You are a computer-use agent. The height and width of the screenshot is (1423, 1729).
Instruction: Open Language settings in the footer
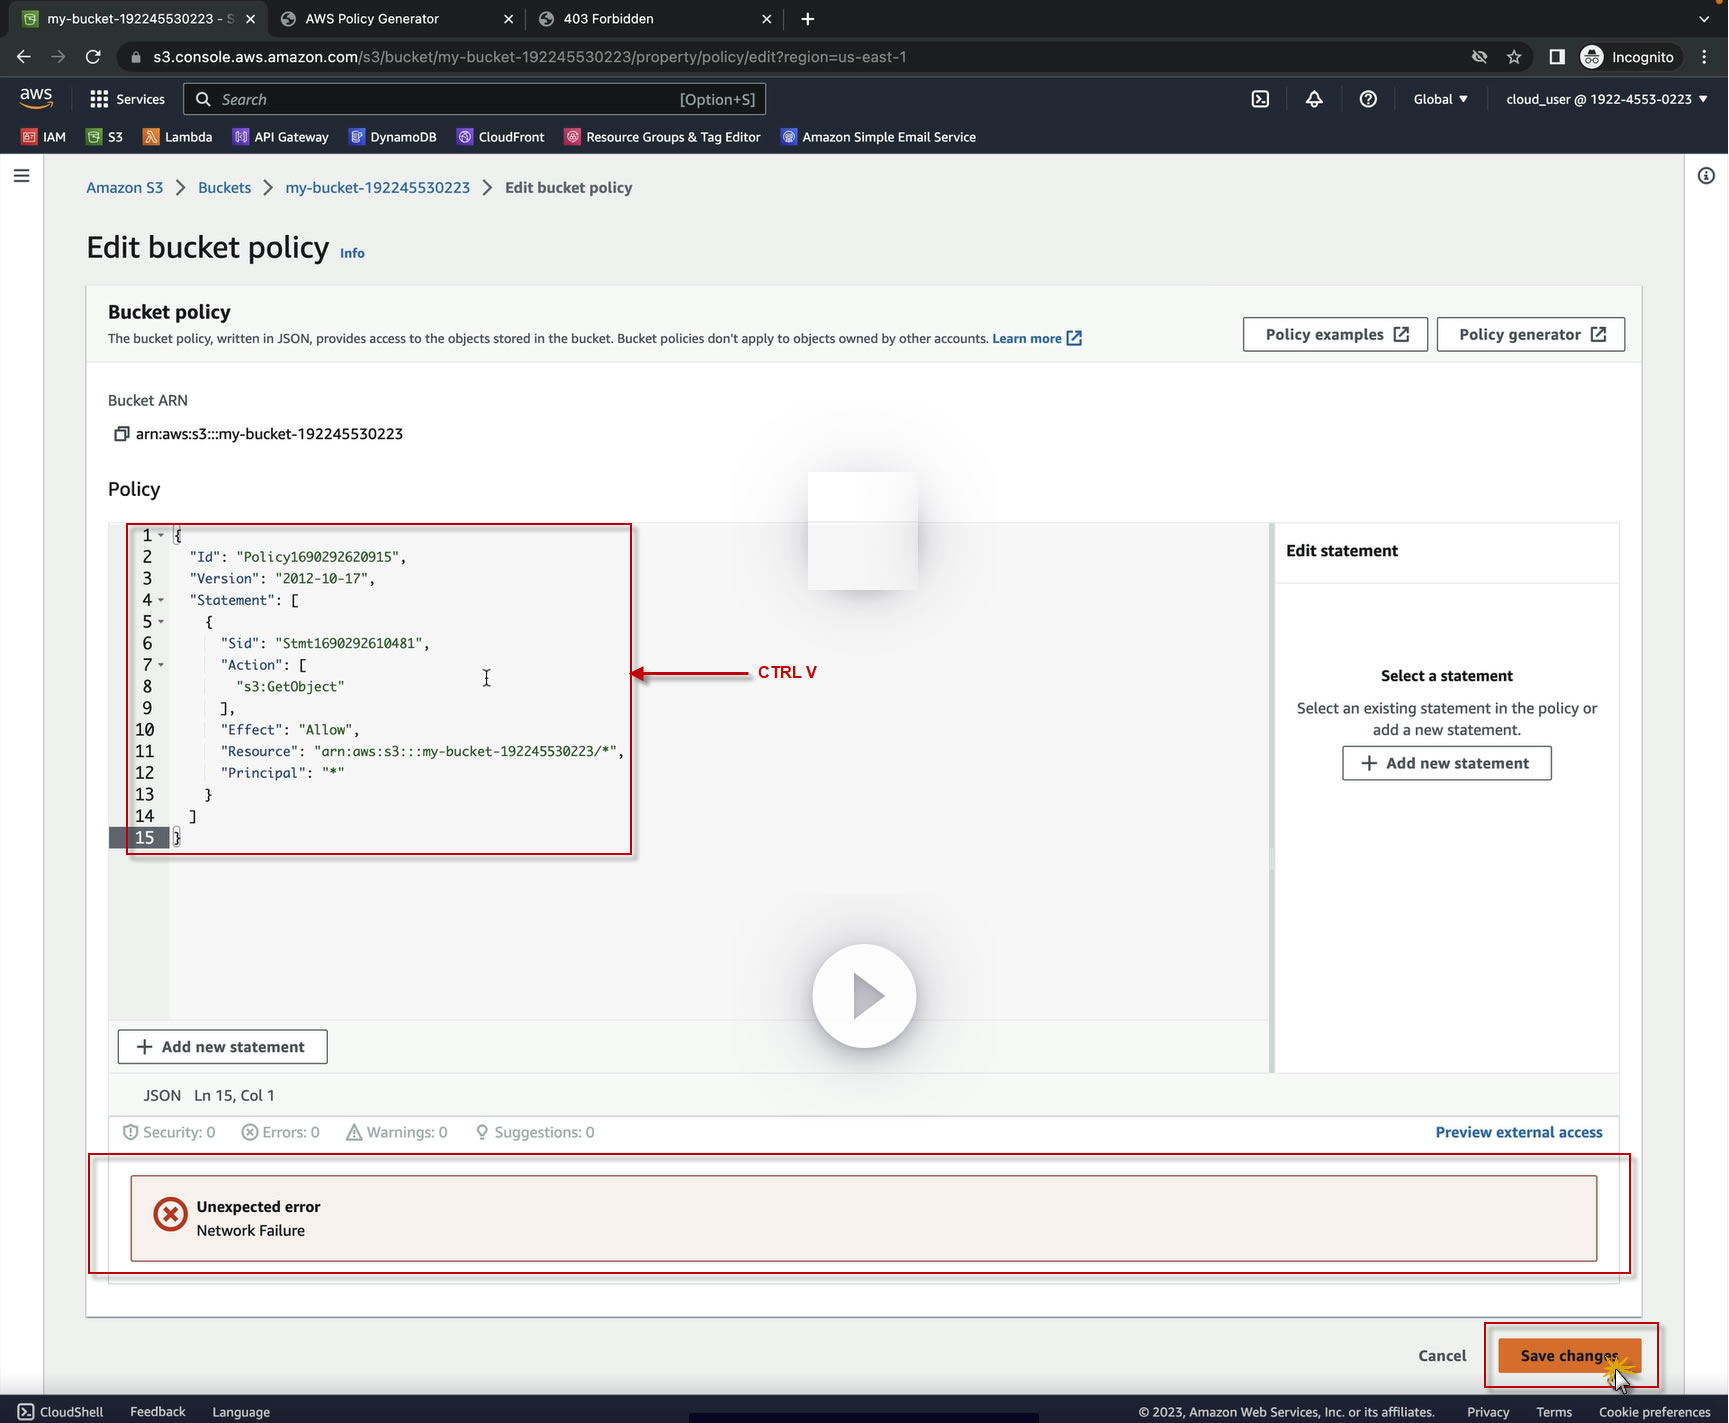pos(241,1412)
